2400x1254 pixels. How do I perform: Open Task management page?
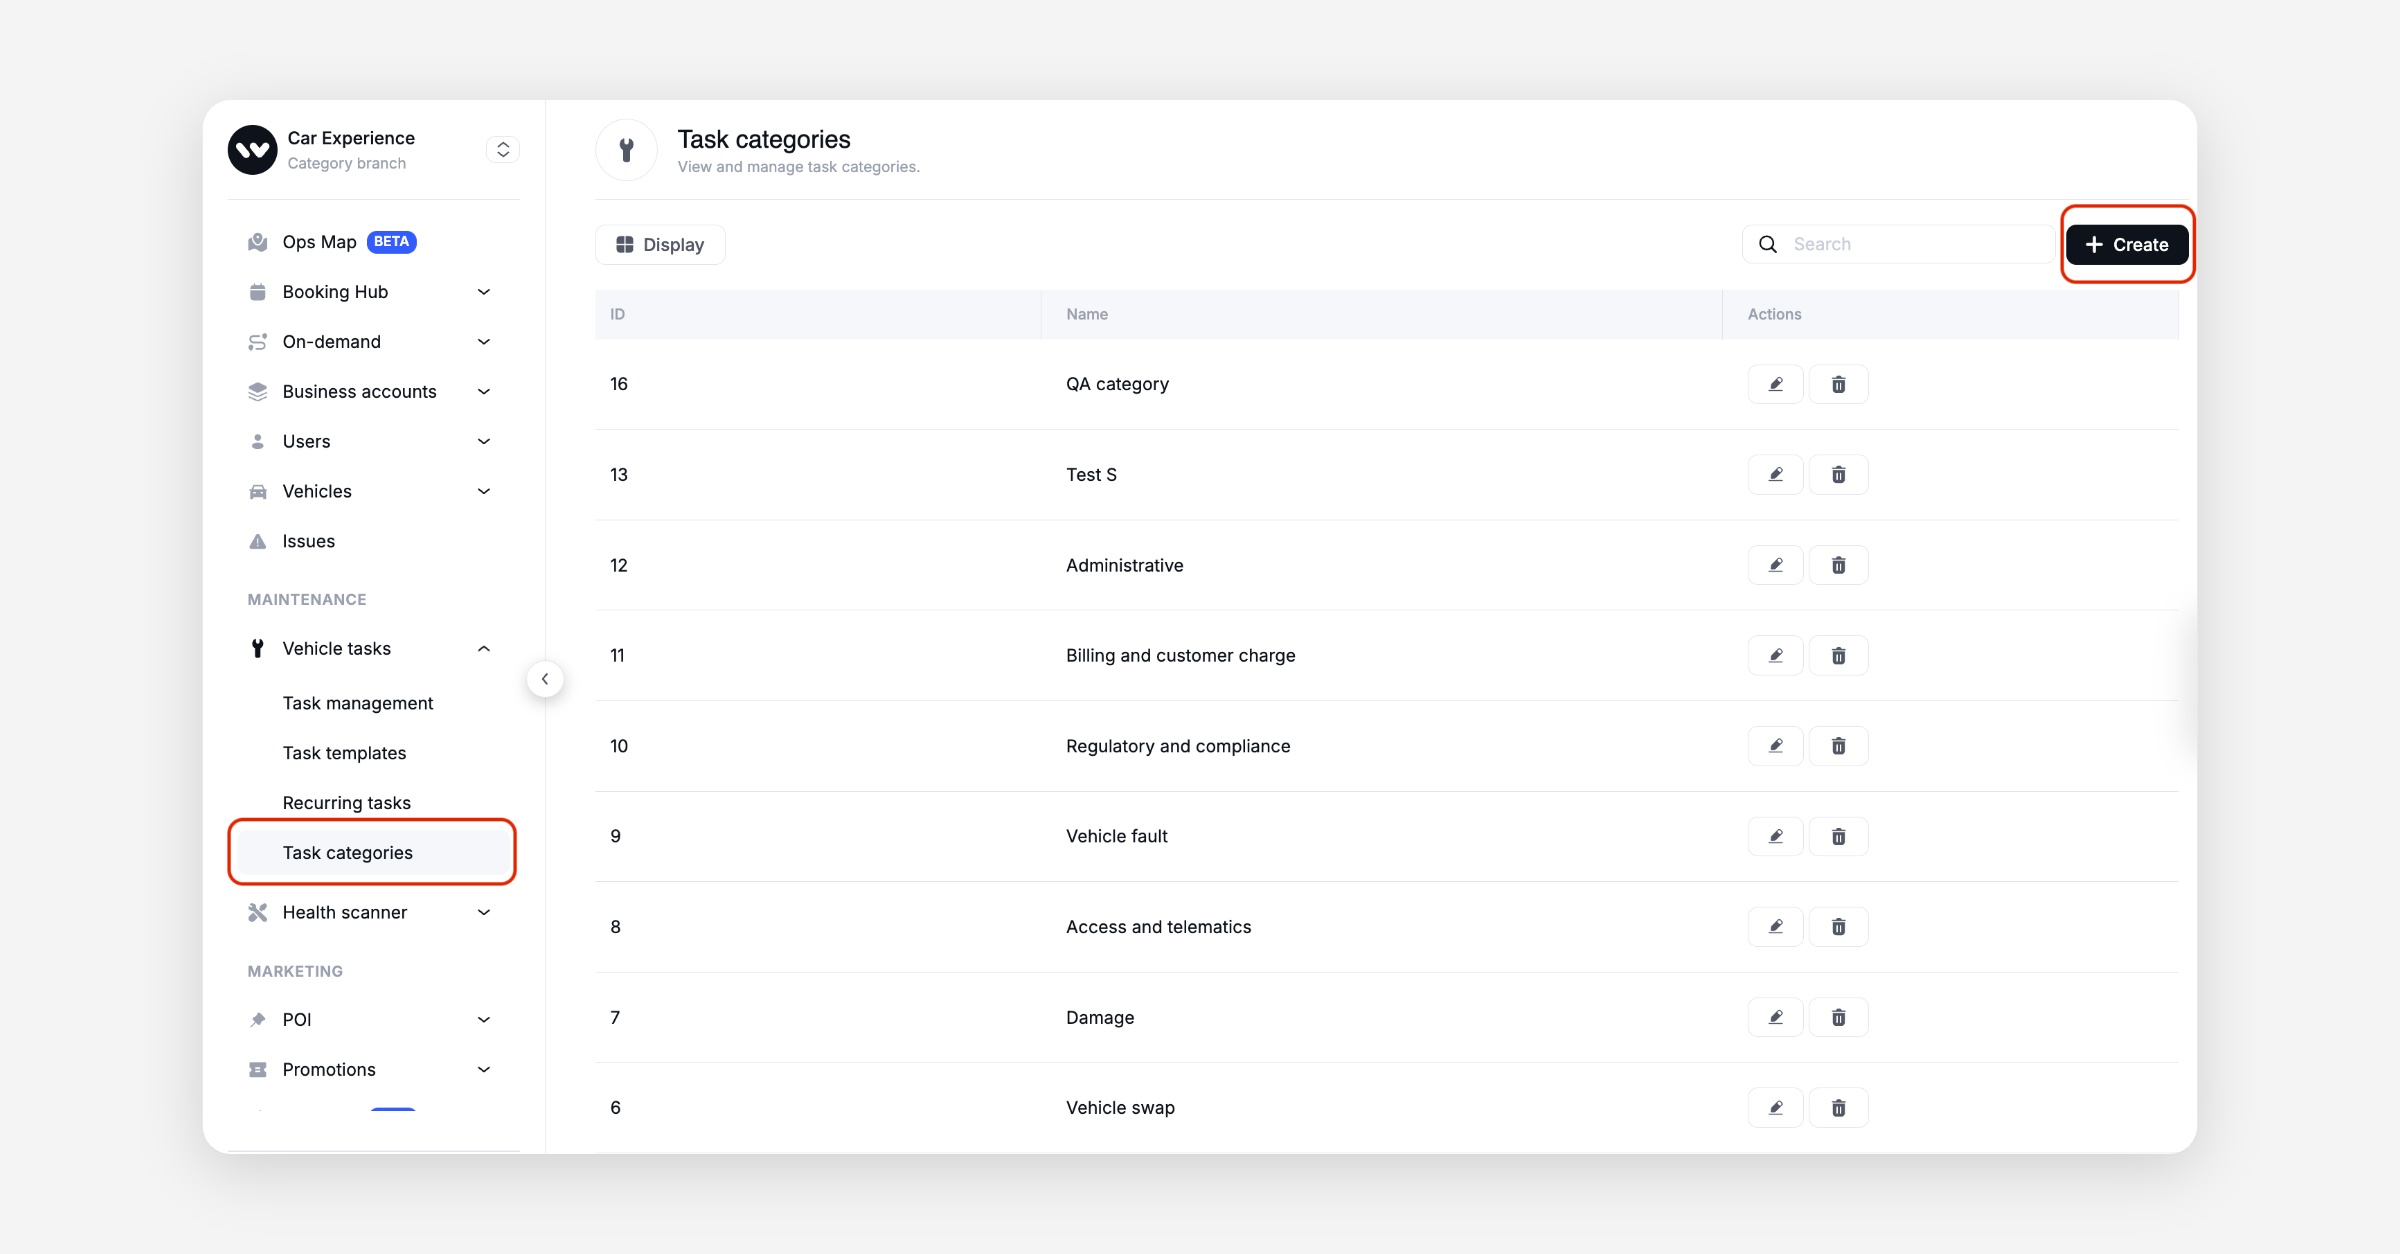click(x=358, y=703)
